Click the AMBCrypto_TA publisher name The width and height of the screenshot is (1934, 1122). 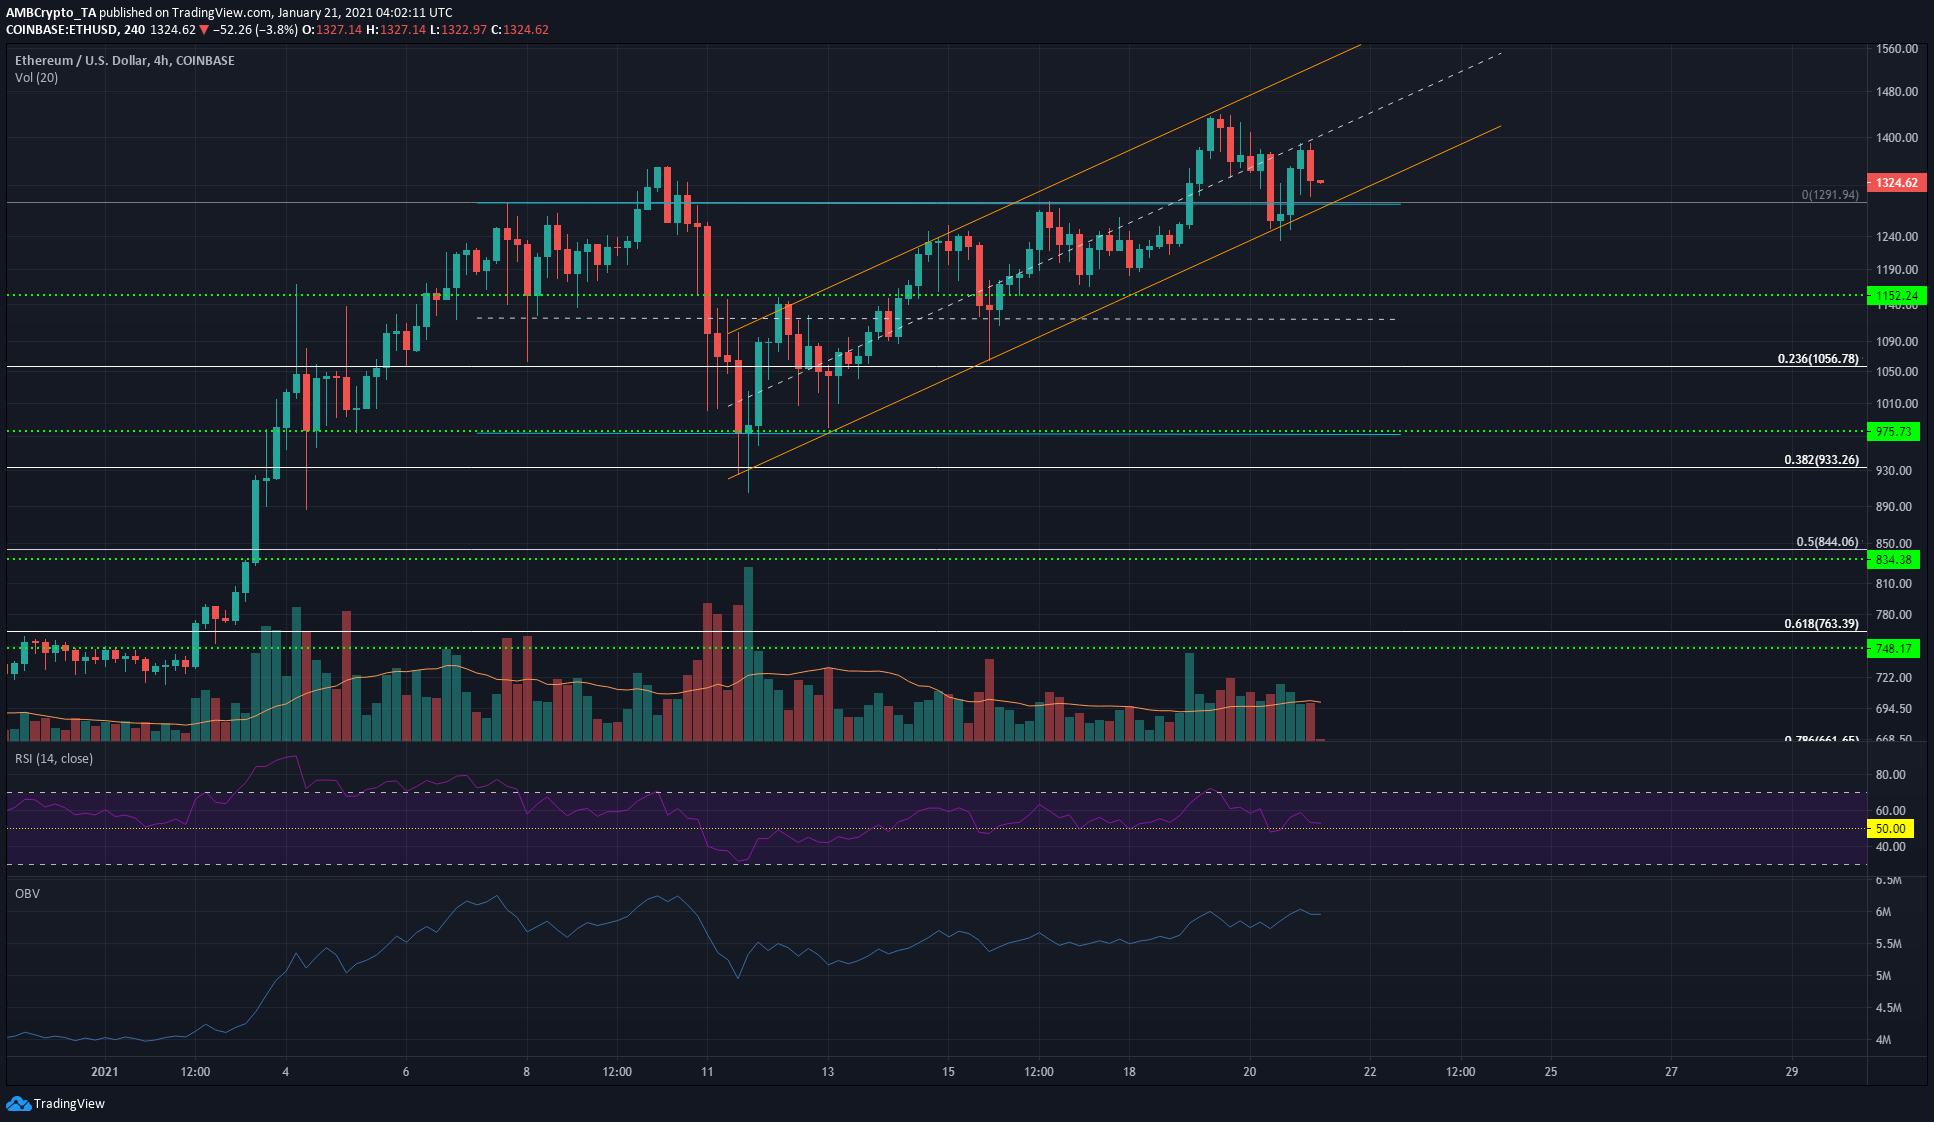pyautogui.click(x=51, y=13)
